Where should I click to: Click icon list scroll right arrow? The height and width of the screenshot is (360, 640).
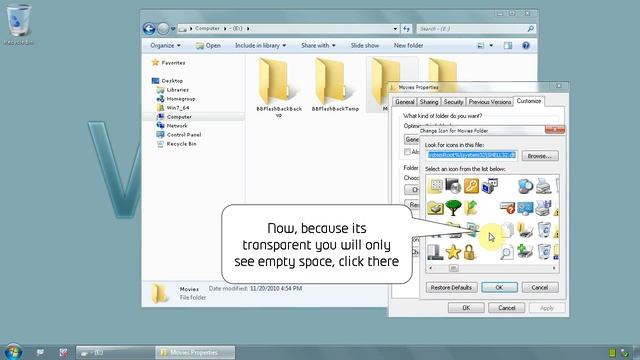pos(554,268)
